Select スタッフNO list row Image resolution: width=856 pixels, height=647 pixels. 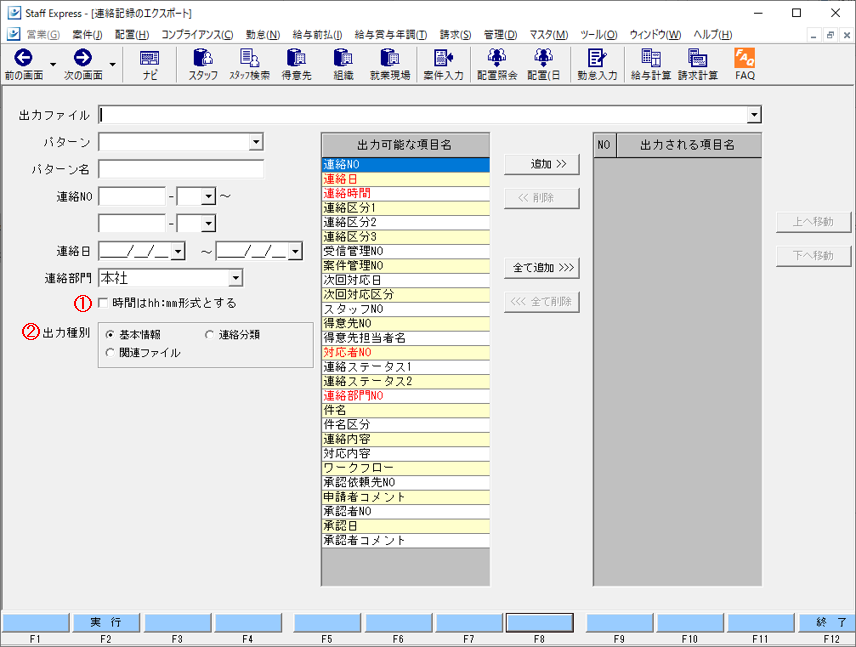[406, 309]
